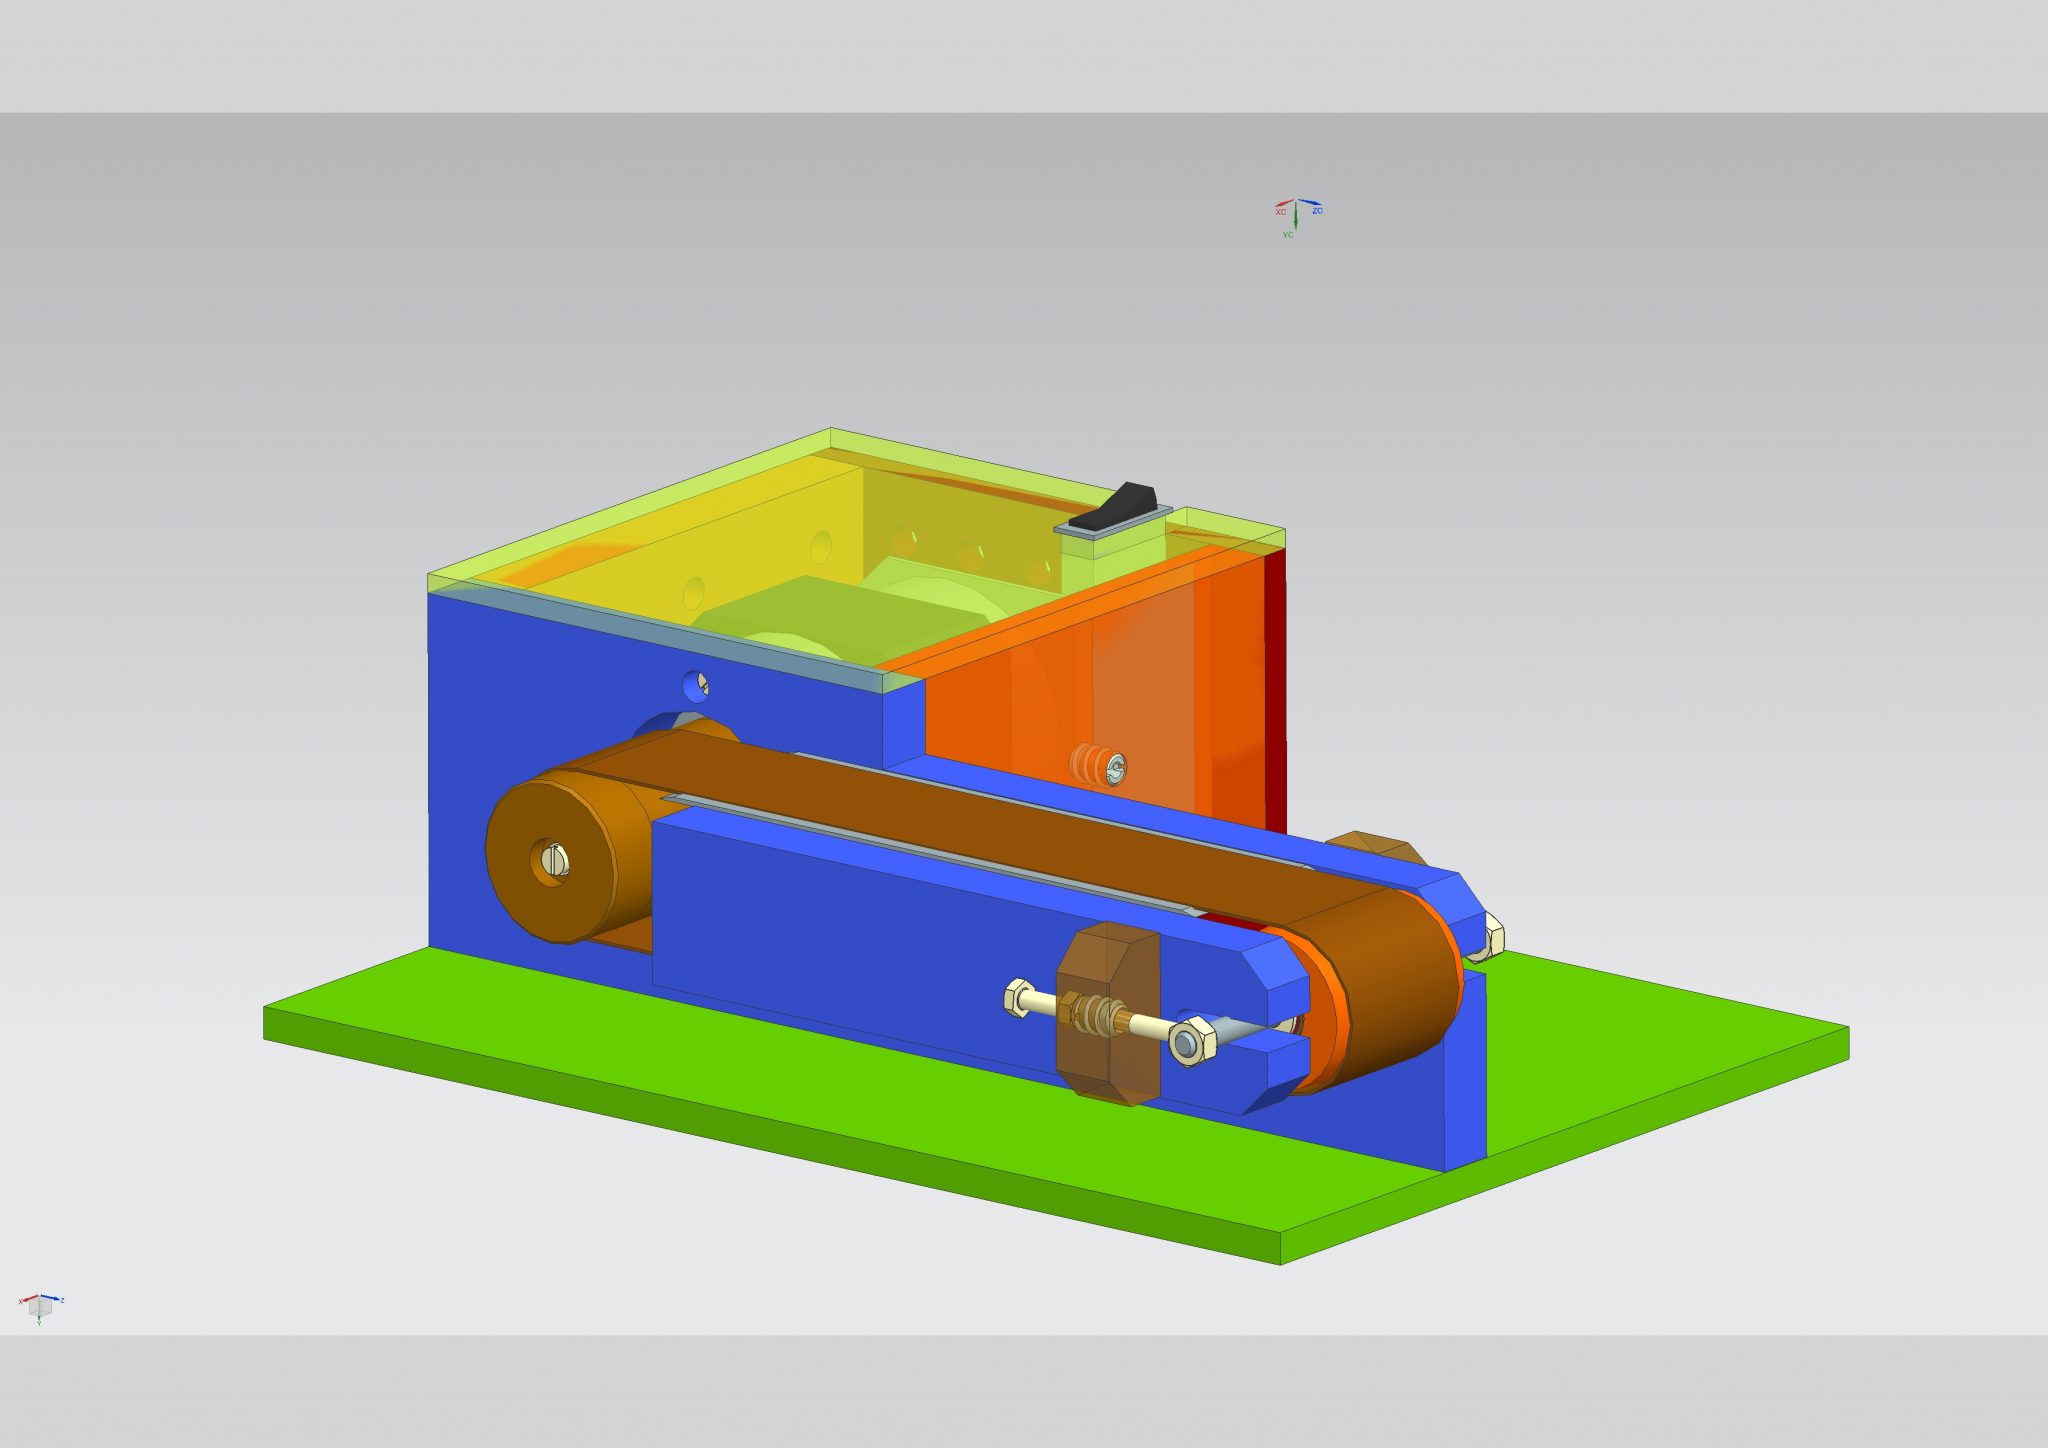Select the XC axis label text
This screenshot has height=1448, width=2048.
click(x=1281, y=212)
